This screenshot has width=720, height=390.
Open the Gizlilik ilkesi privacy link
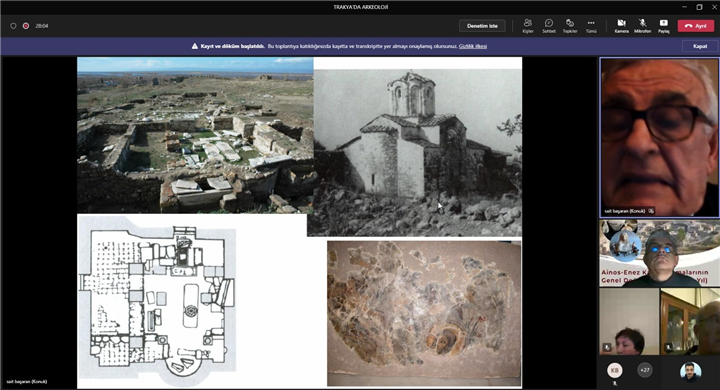(x=473, y=46)
